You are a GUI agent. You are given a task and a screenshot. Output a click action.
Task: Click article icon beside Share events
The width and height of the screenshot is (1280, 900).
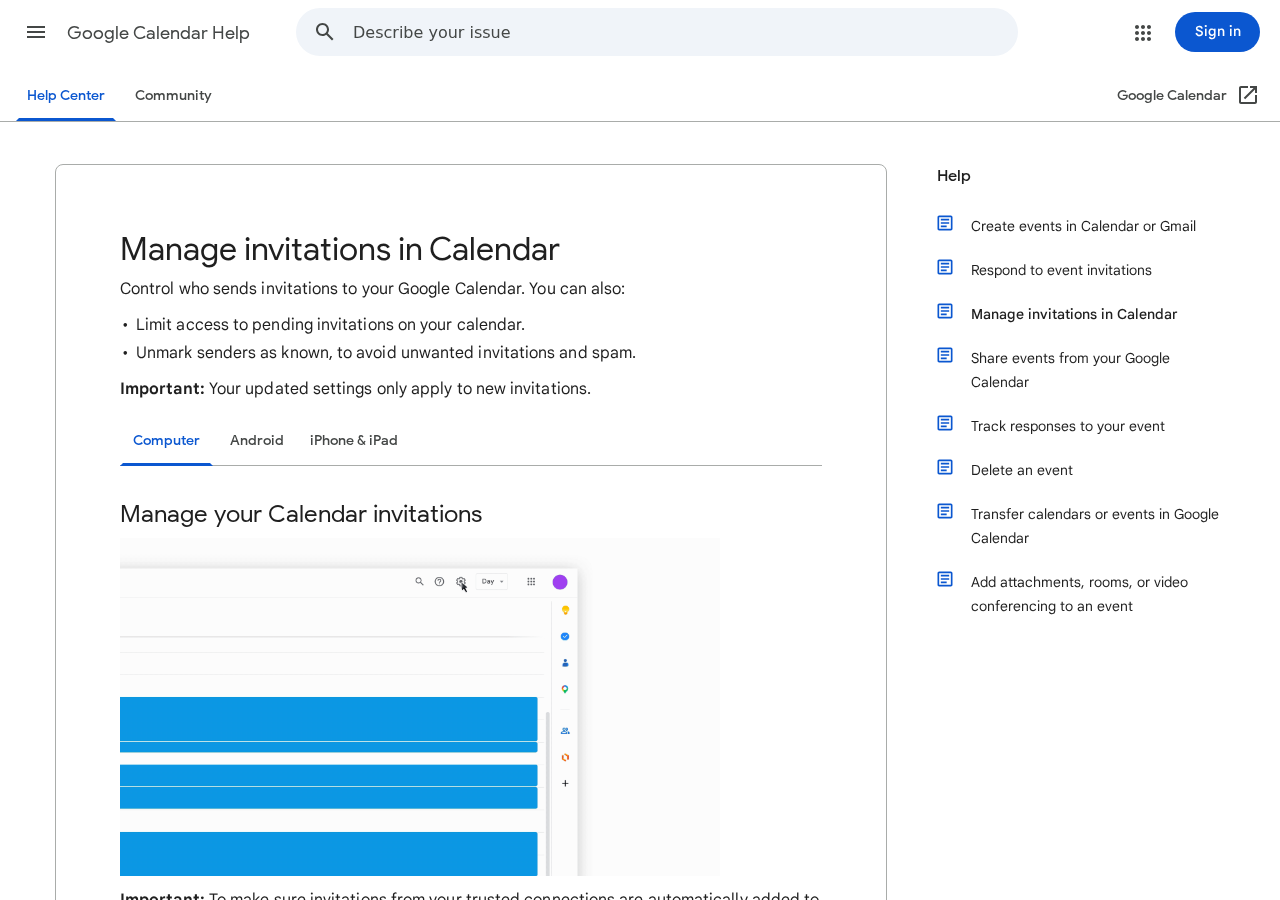click(x=945, y=355)
